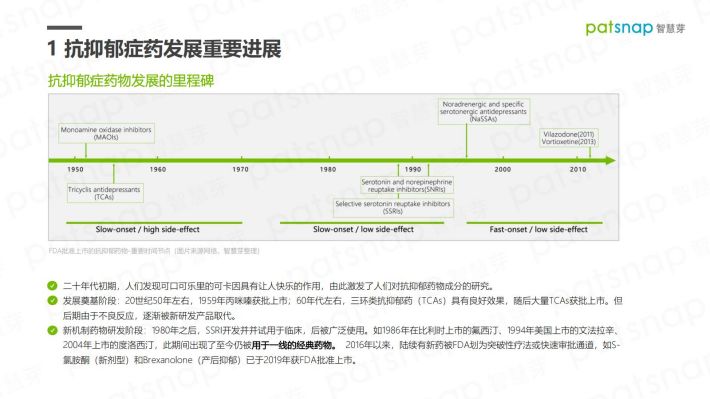Select the Monoamine oxidase inhibitors (MAOIs) label box

(106, 133)
